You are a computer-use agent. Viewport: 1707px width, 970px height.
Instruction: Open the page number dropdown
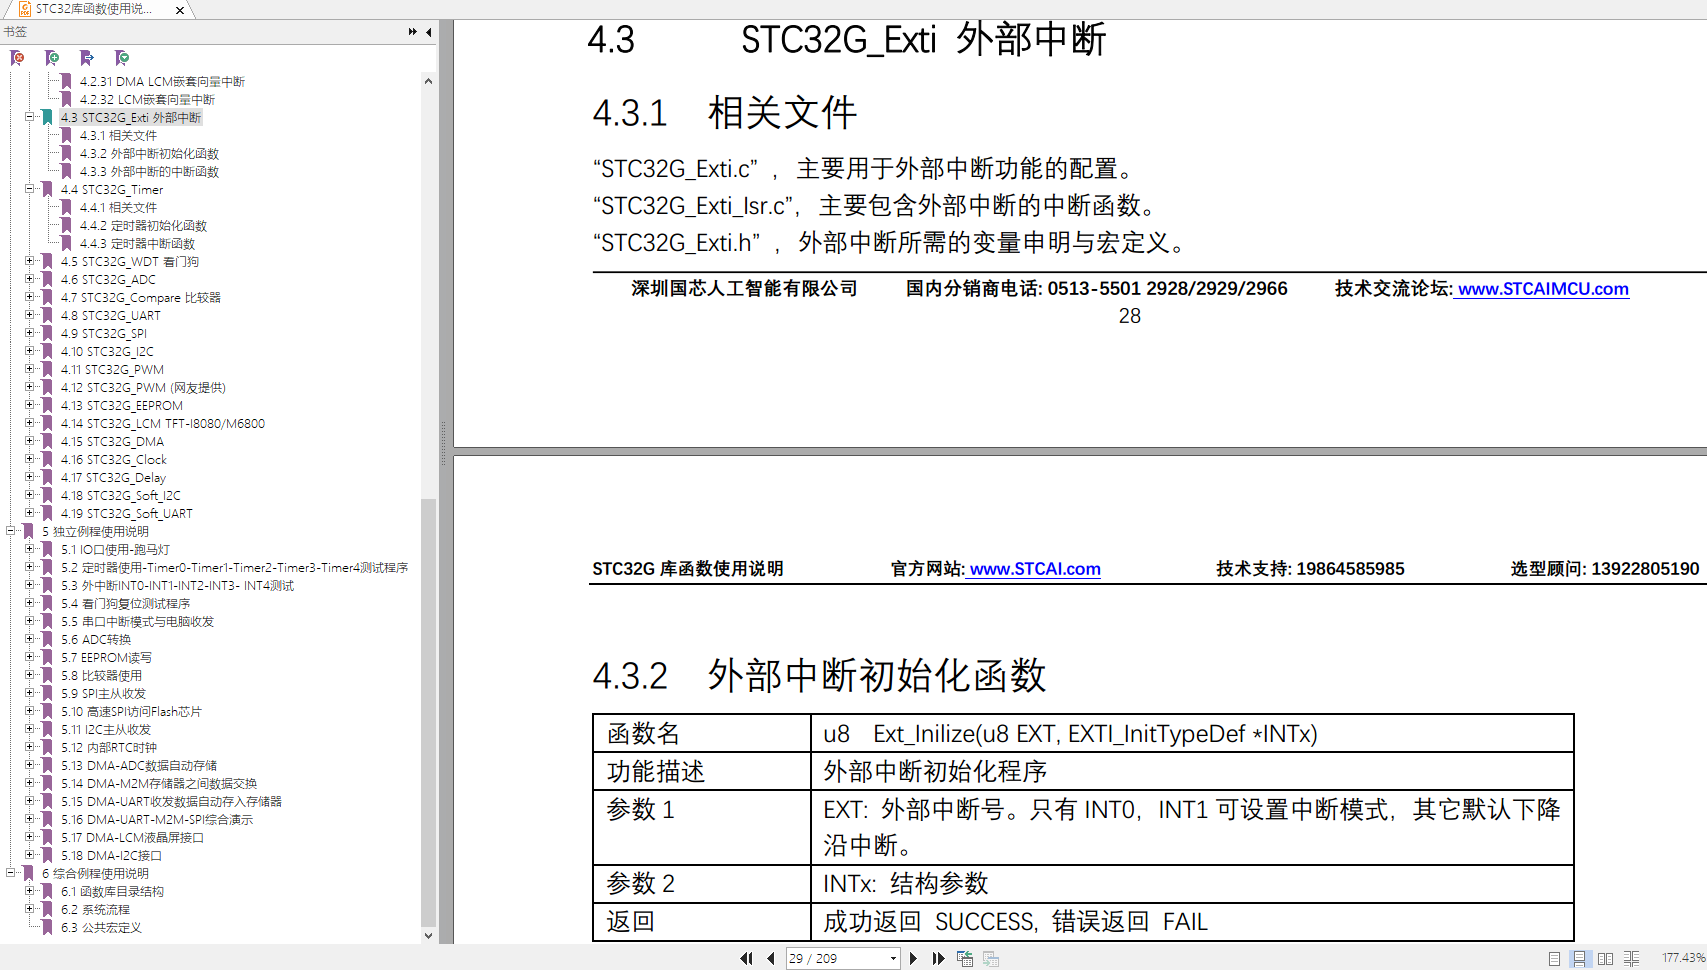893,958
